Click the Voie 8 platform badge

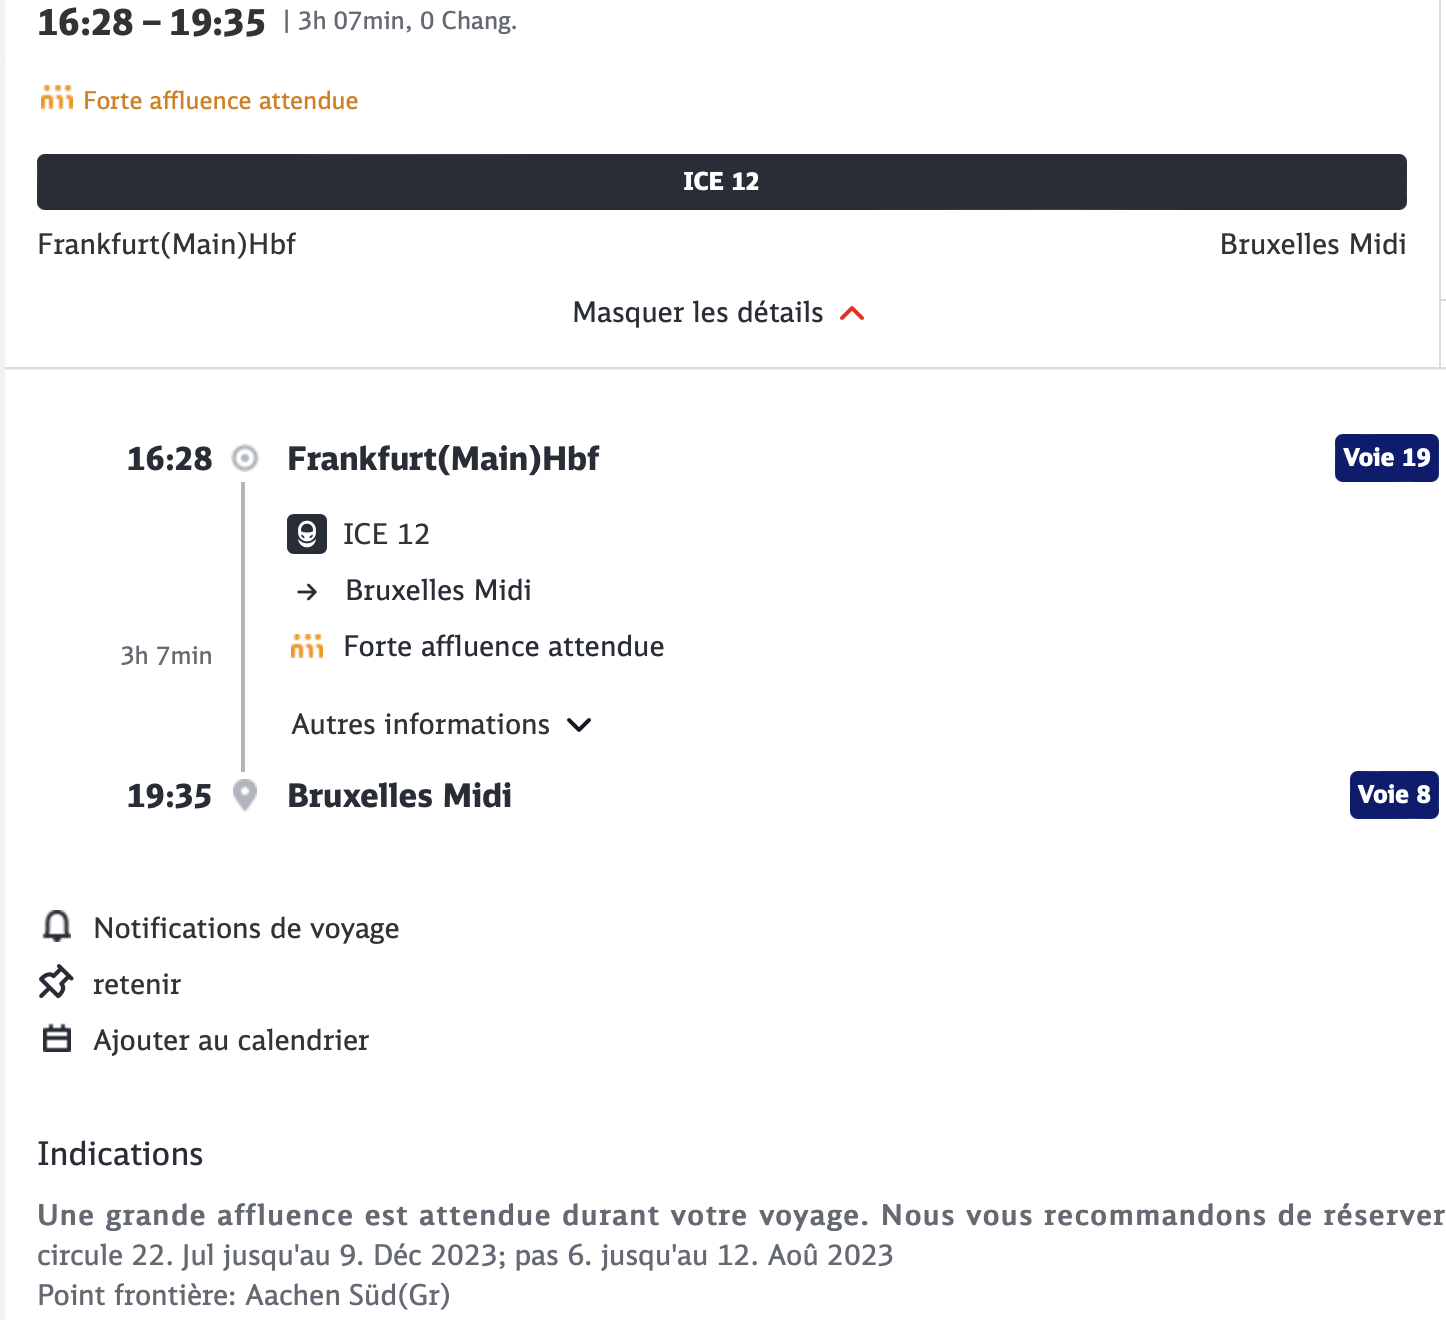tap(1394, 795)
